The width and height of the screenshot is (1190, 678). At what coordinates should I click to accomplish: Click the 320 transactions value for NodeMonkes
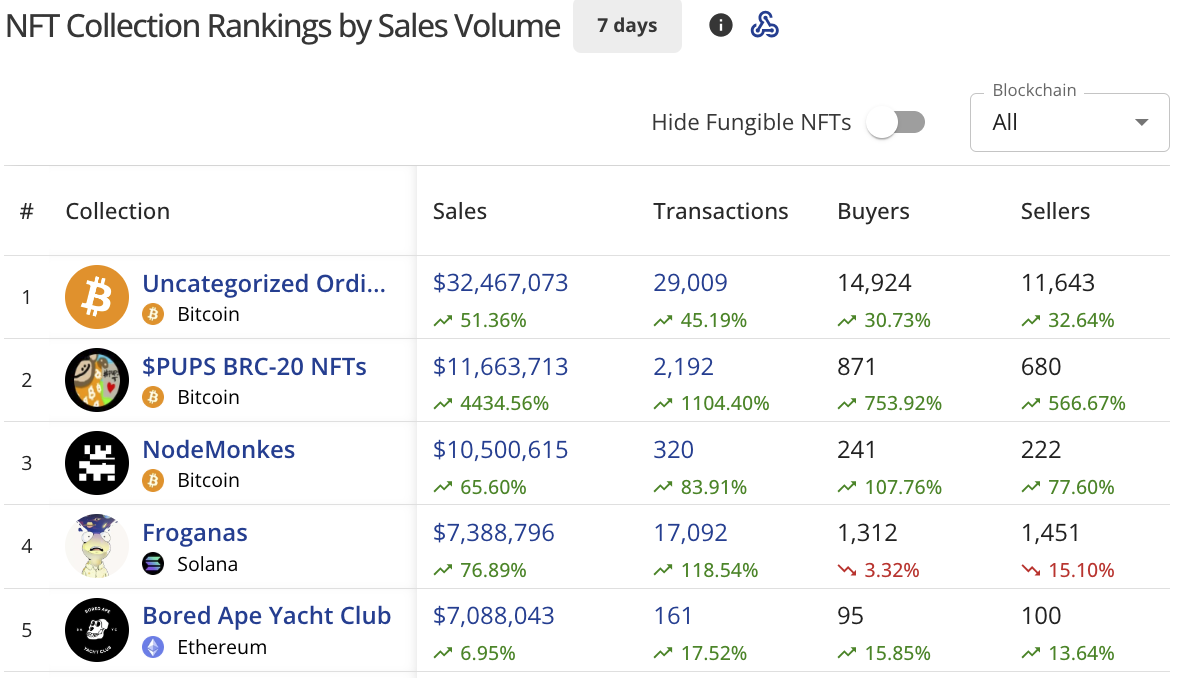click(x=674, y=449)
